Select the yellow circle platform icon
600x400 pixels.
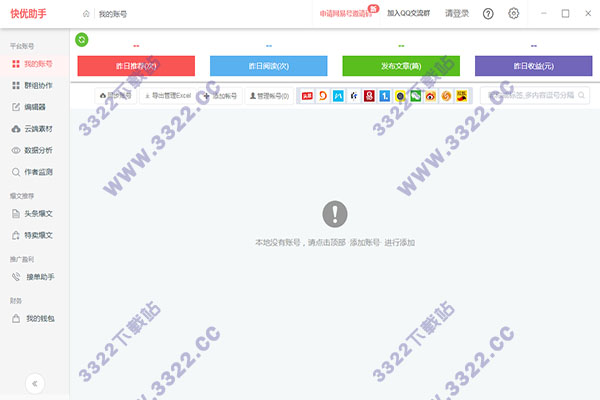point(400,96)
